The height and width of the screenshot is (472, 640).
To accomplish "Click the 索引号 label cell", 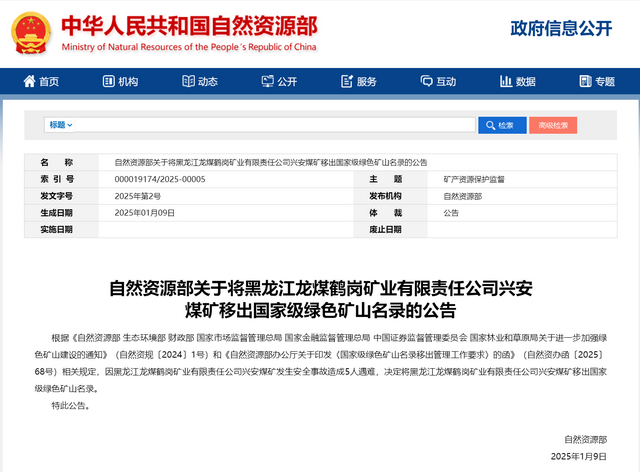I will pyautogui.click(x=61, y=179).
